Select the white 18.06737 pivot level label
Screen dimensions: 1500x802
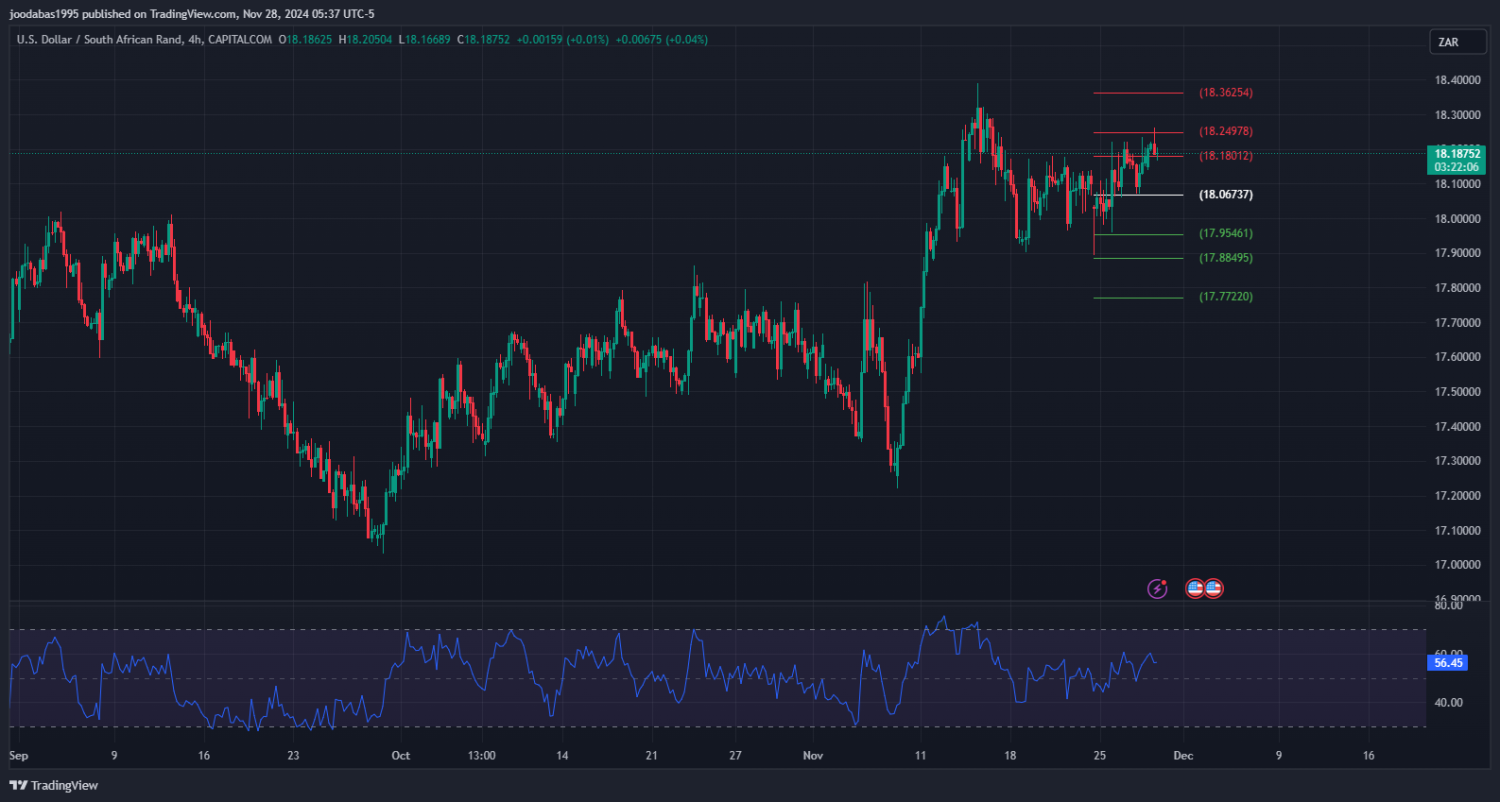(1225, 195)
